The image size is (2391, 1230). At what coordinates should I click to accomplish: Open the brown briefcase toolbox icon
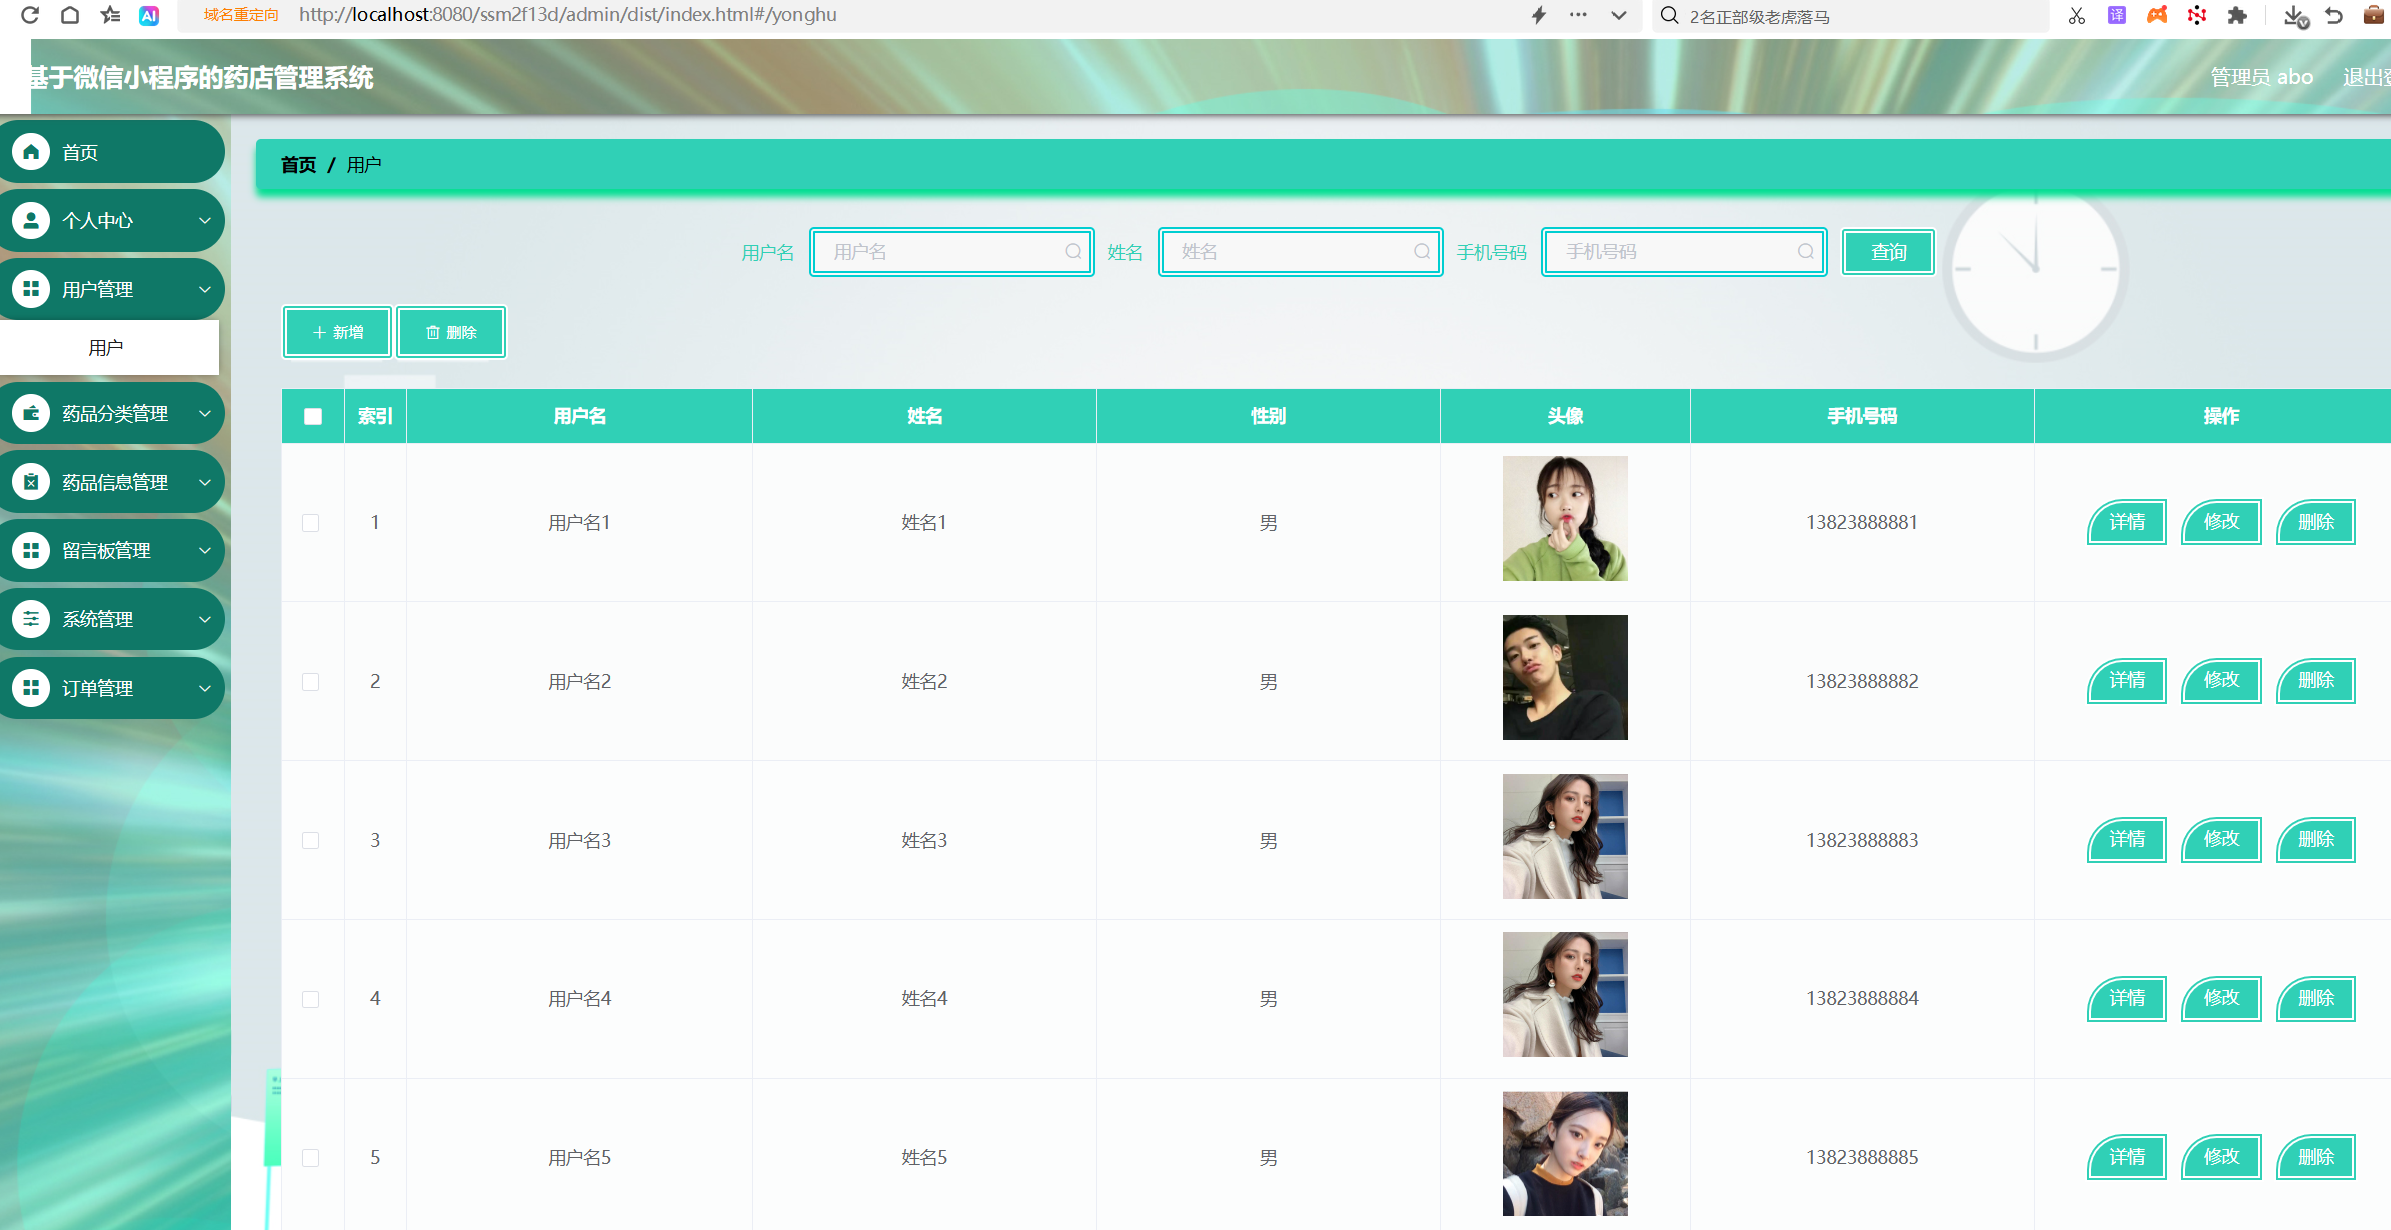click(2373, 15)
